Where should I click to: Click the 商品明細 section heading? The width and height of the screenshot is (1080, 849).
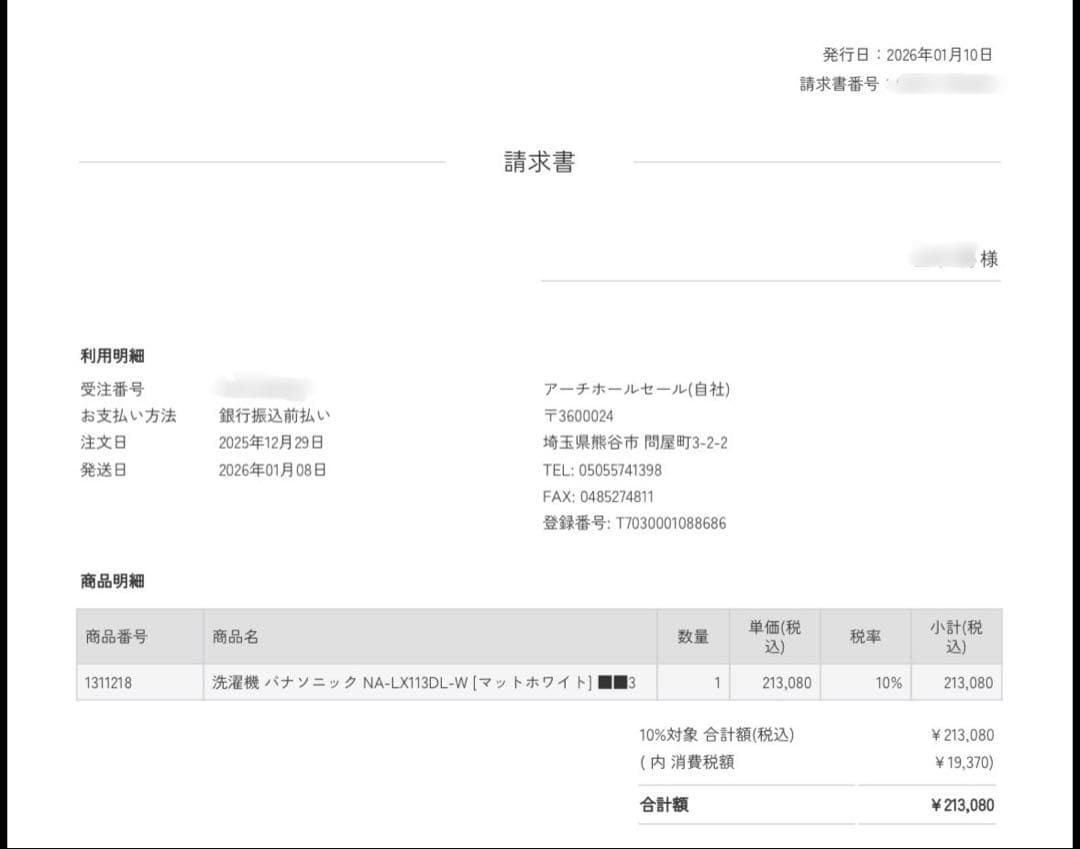(113, 580)
